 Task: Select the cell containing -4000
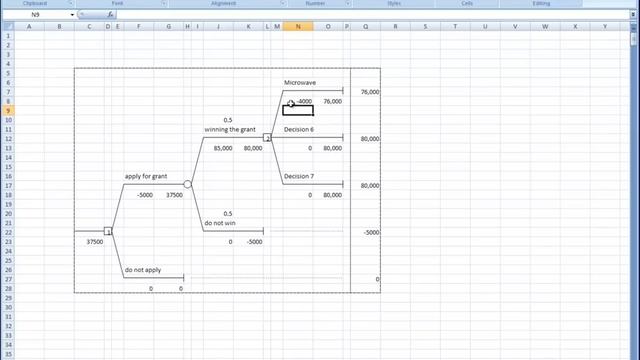tap(304, 101)
